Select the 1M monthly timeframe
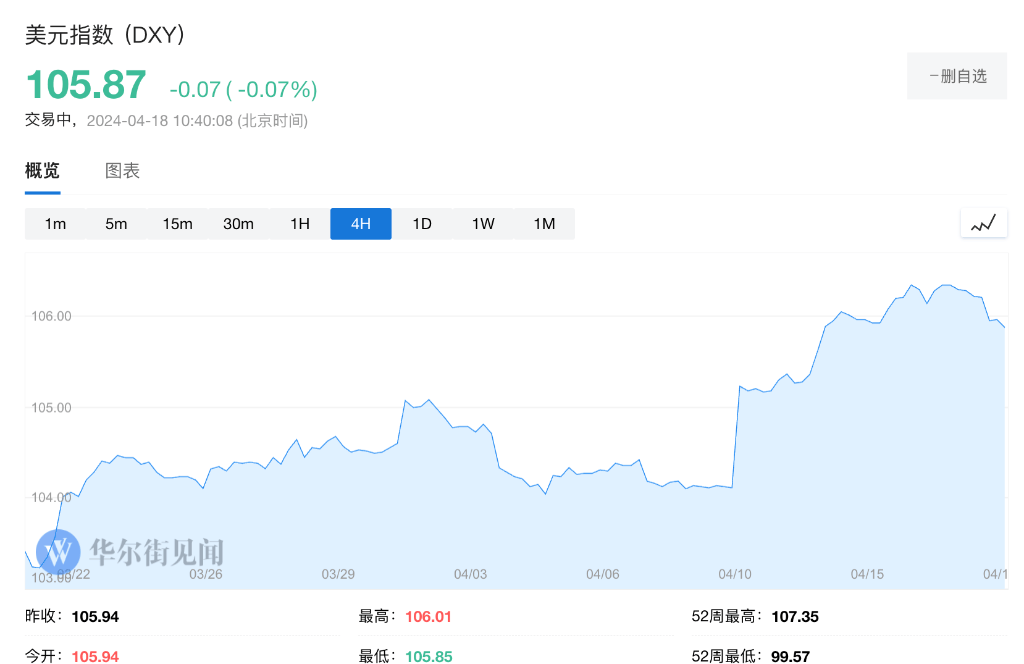1024x664 pixels. click(x=545, y=224)
